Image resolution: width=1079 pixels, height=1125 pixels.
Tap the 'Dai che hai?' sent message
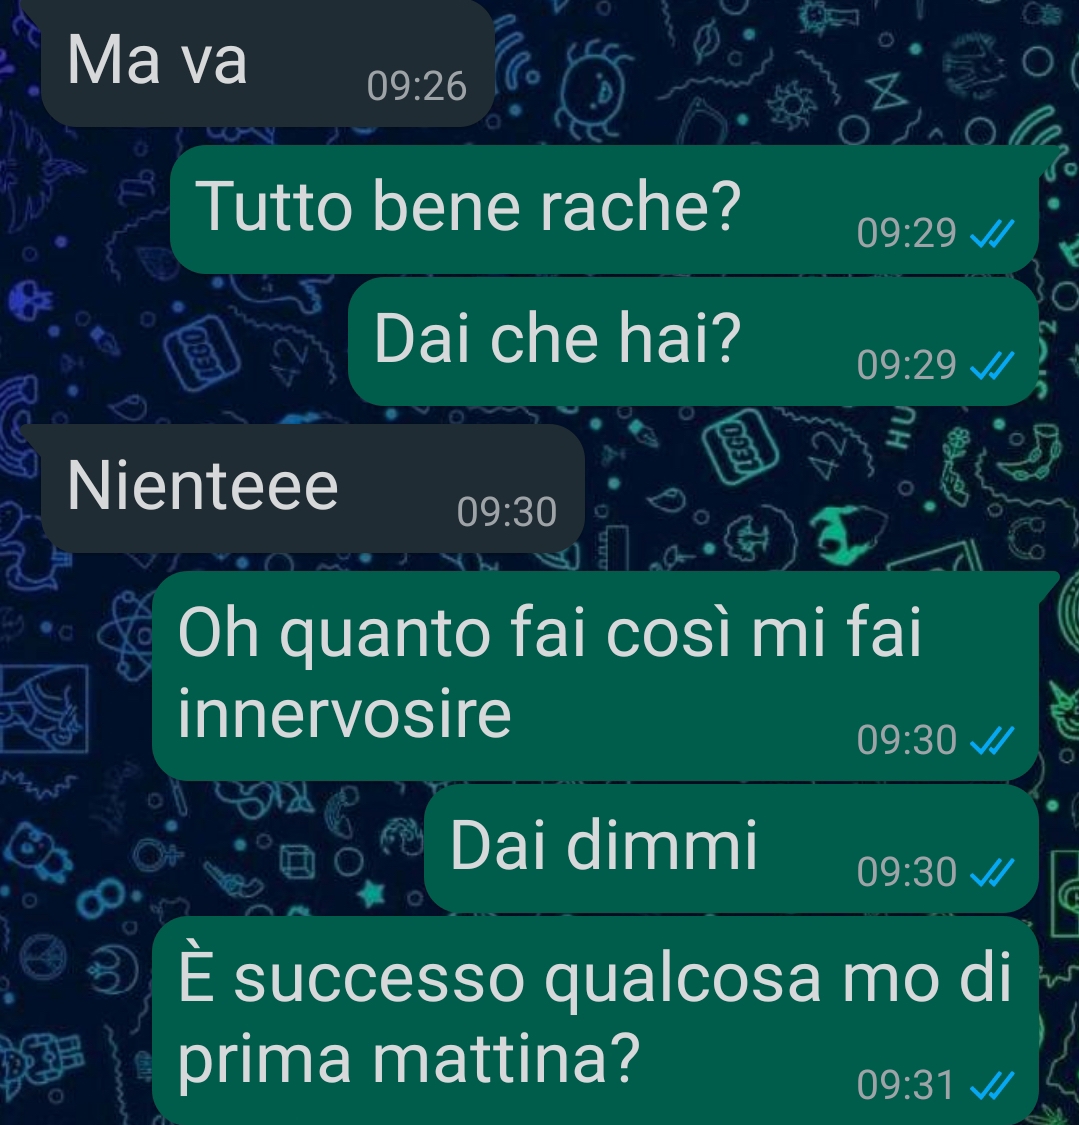tap(693, 341)
